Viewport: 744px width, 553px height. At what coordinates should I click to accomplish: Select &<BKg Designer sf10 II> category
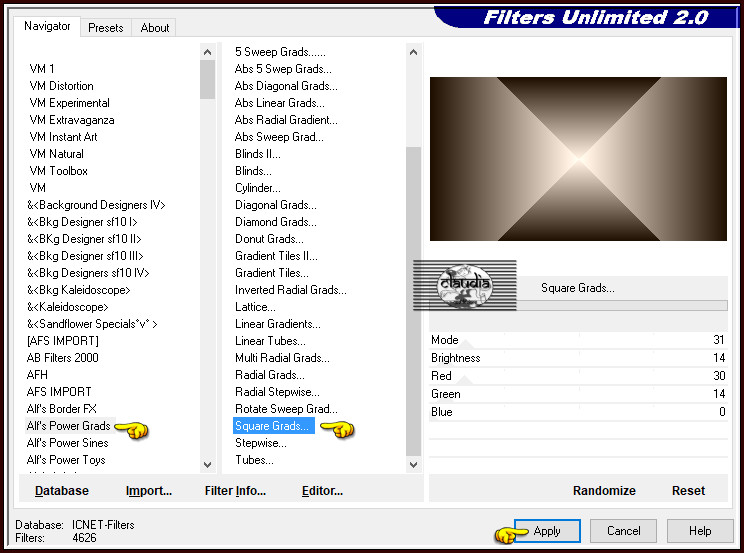click(84, 239)
